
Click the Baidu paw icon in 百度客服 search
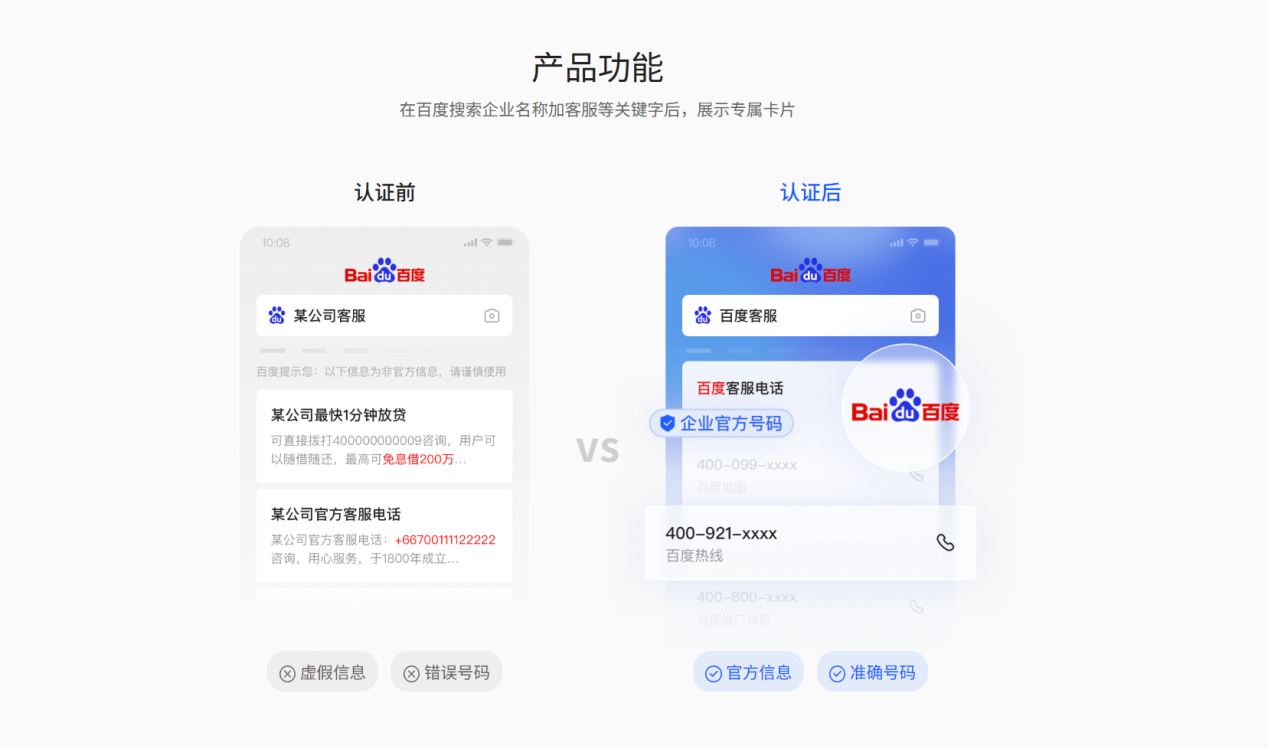coord(703,316)
